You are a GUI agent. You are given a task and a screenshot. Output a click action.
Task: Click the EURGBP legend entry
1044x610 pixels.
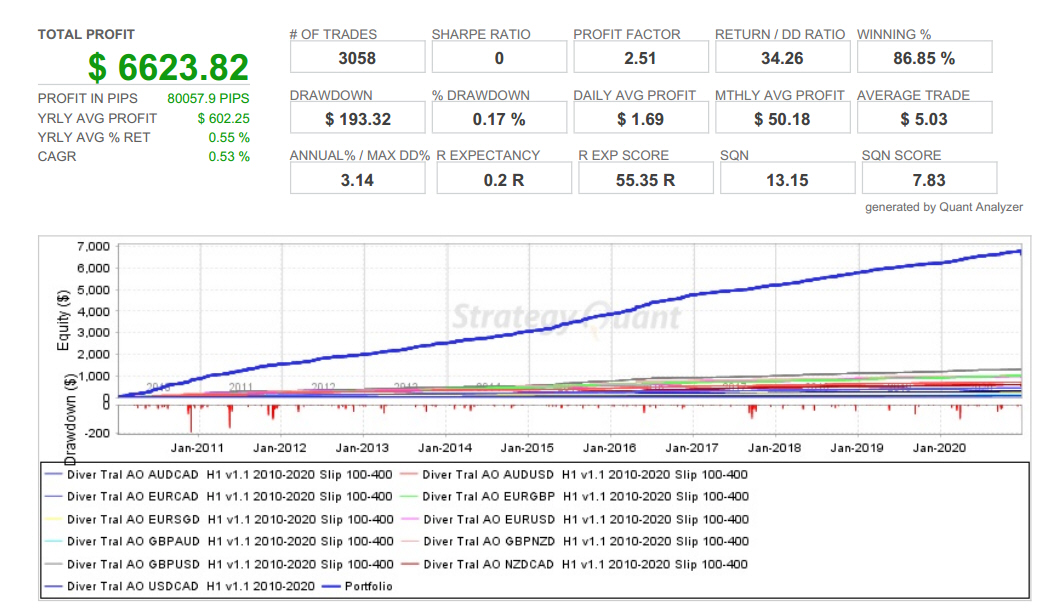574,497
